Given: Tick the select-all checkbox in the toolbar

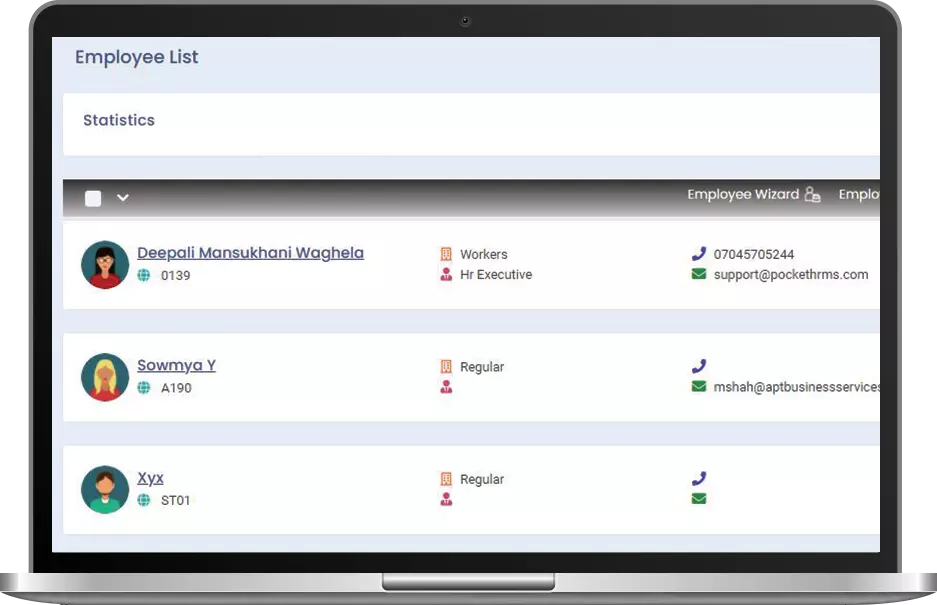Looking at the screenshot, I should click(x=93, y=198).
